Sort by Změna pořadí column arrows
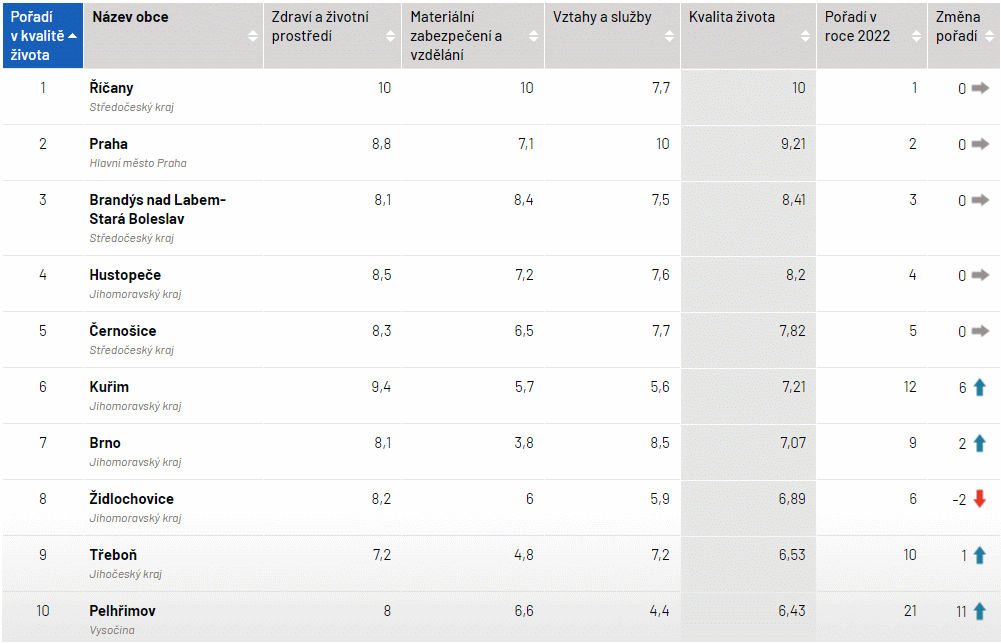 point(990,36)
